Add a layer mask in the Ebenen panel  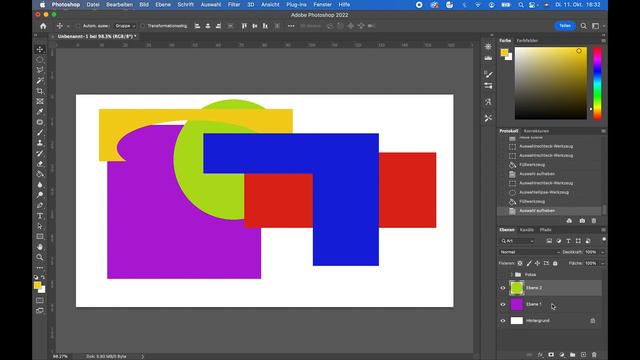(x=551, y=355)
